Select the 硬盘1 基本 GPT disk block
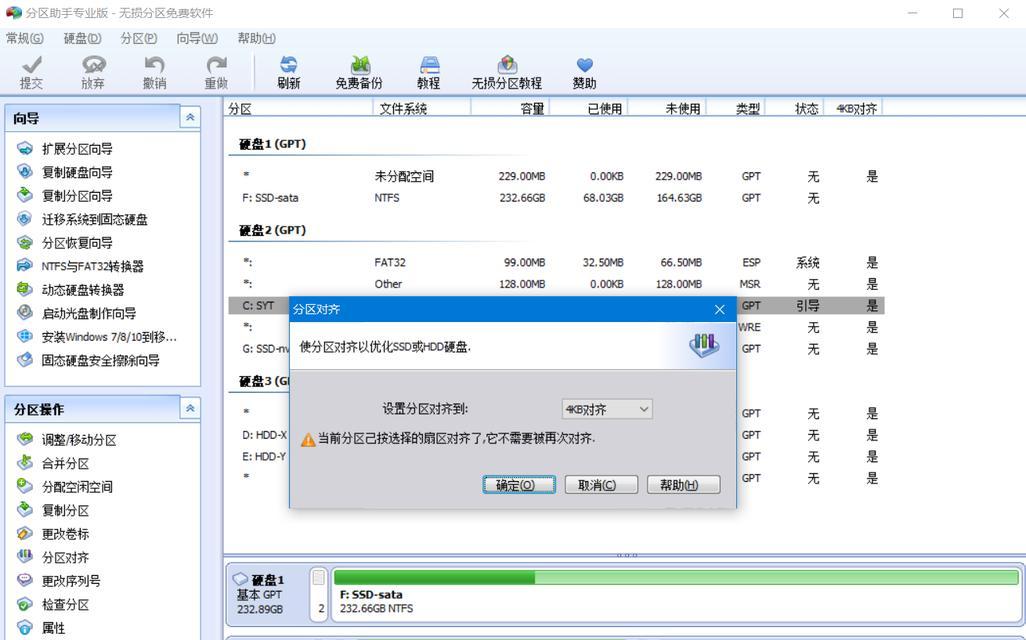1026x640 pixels. (268, 594)
